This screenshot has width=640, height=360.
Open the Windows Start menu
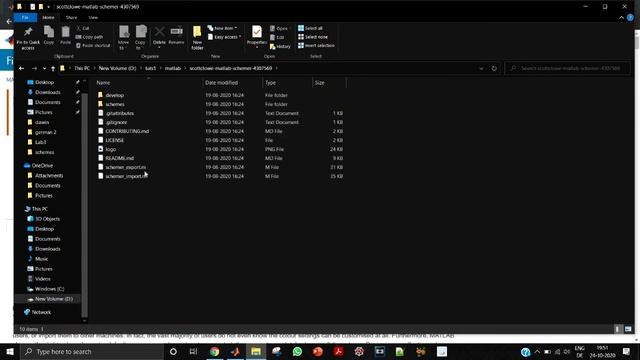coord(10,351)
